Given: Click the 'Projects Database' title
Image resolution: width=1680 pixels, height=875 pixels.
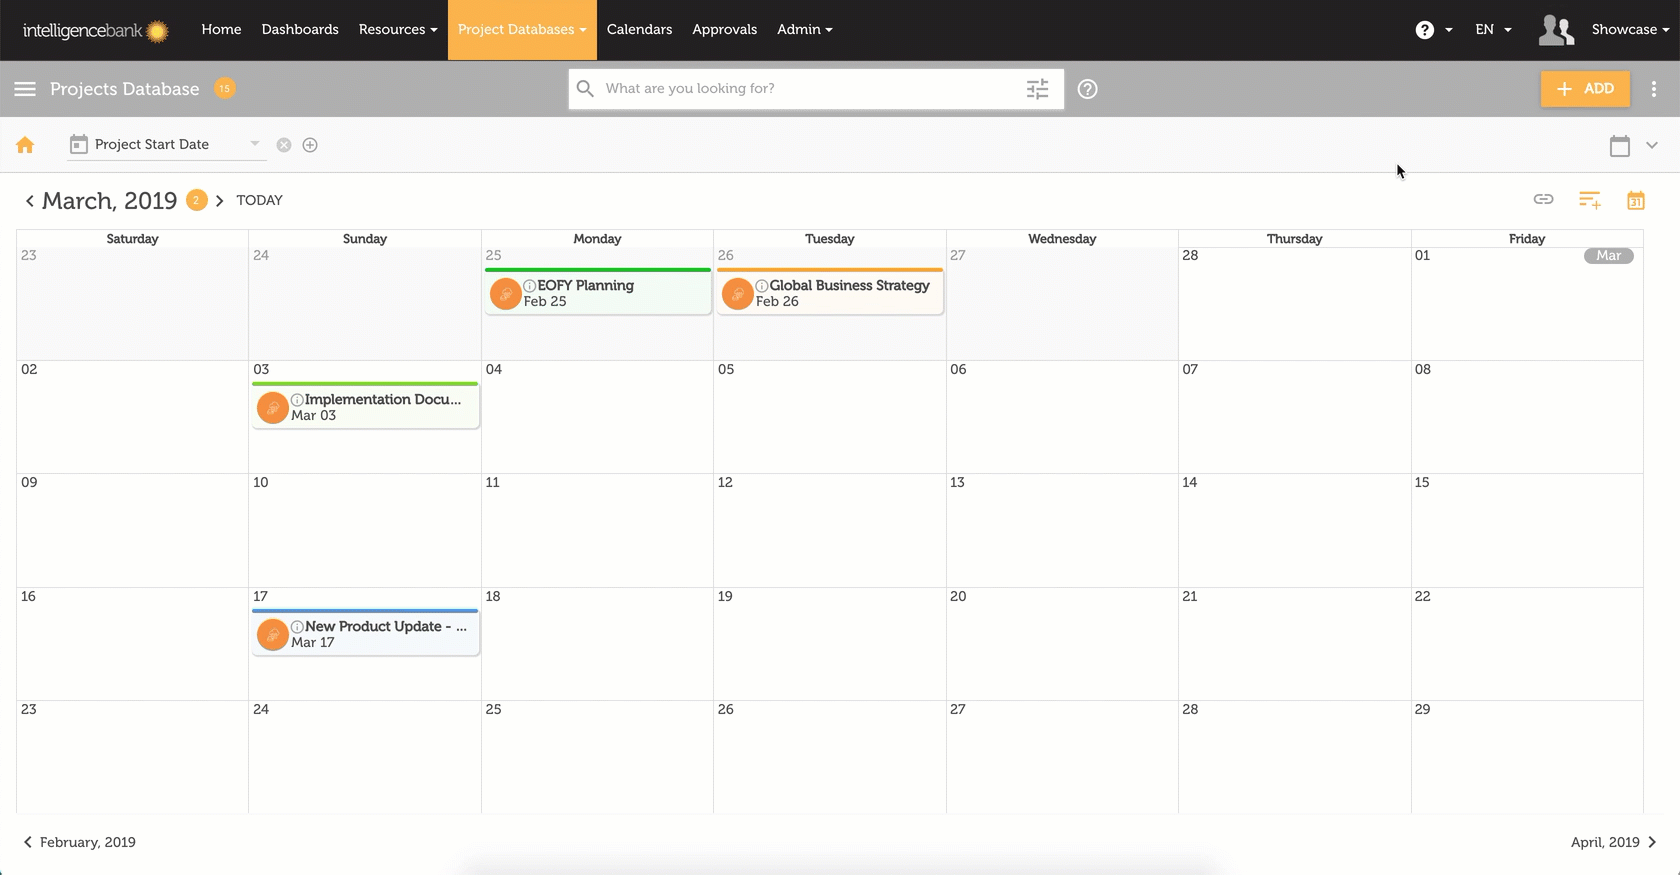Looking at the screenshot, I should point(125,89).
